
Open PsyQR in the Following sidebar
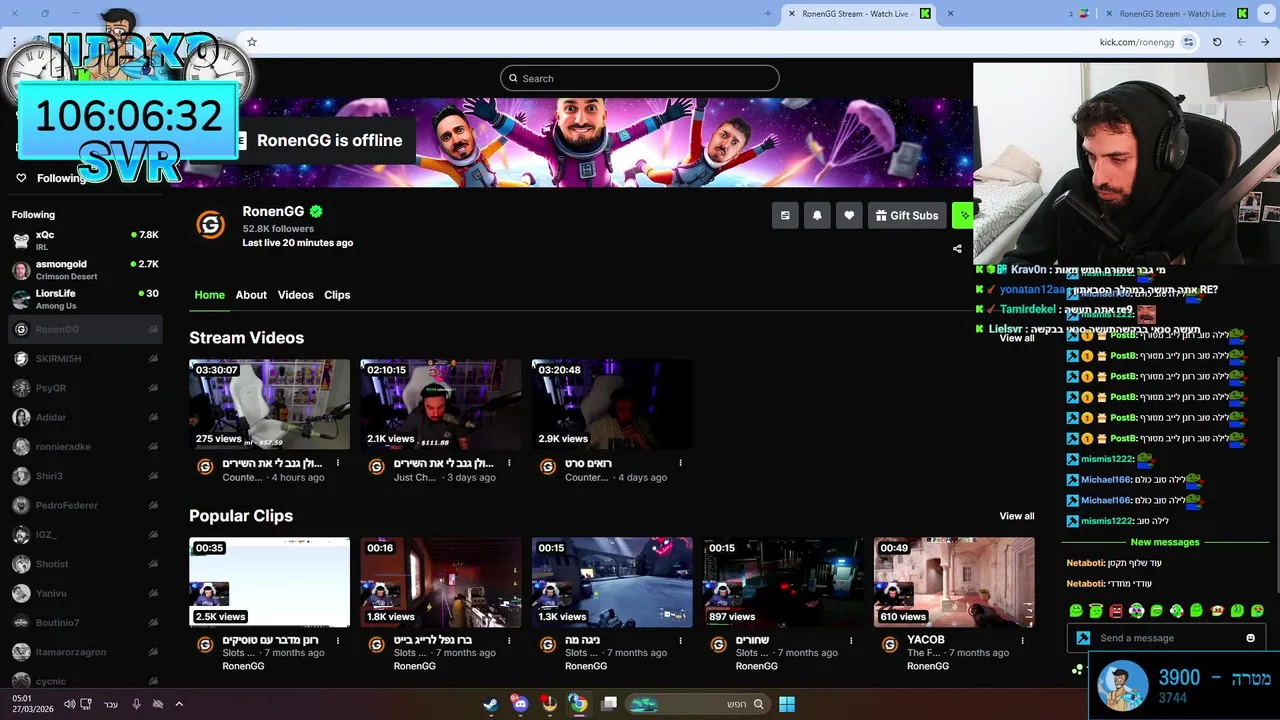click(x=85, y=387)
